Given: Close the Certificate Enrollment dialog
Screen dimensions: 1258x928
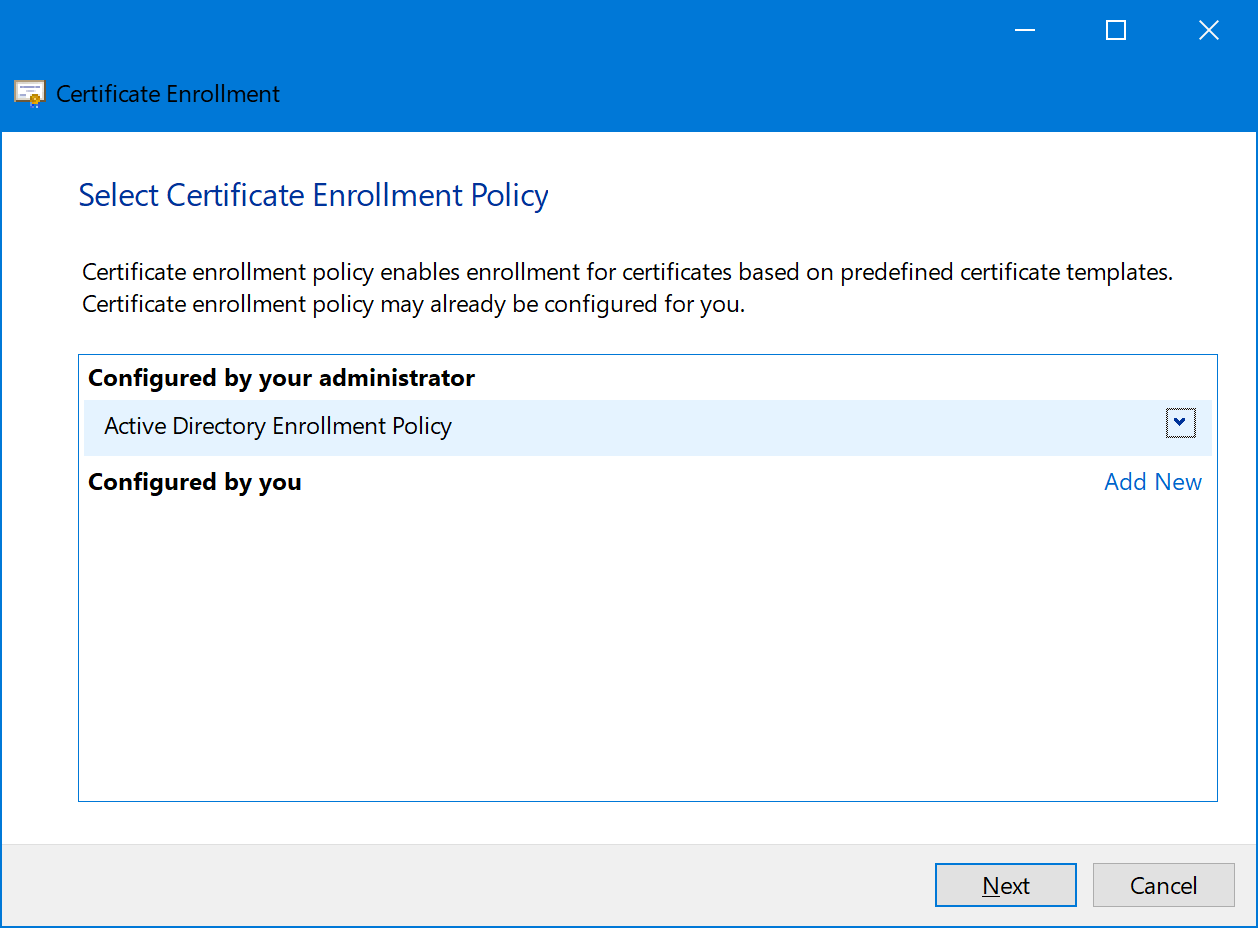Looking at the screenshot, I should 1208,30.
